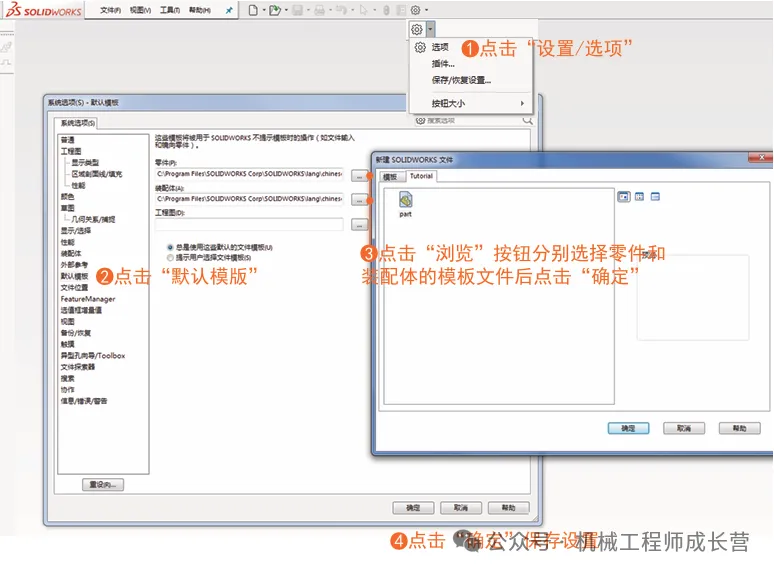Click the part template path input field

[249, 174]
